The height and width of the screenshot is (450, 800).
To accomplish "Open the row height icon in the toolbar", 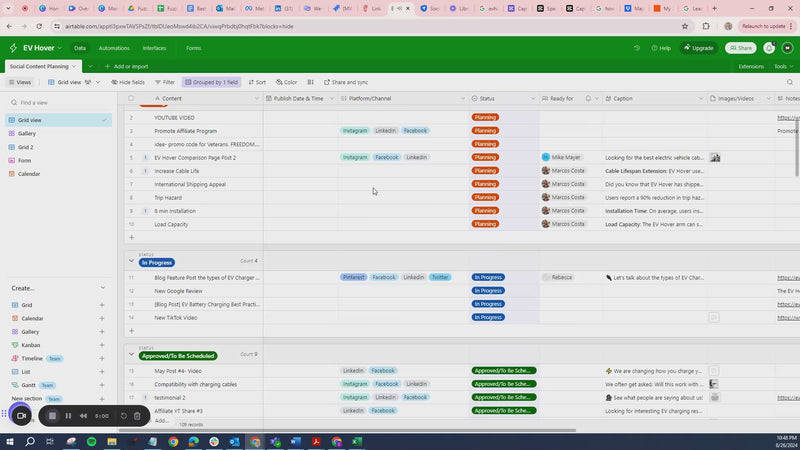I will tap(310, 82).
